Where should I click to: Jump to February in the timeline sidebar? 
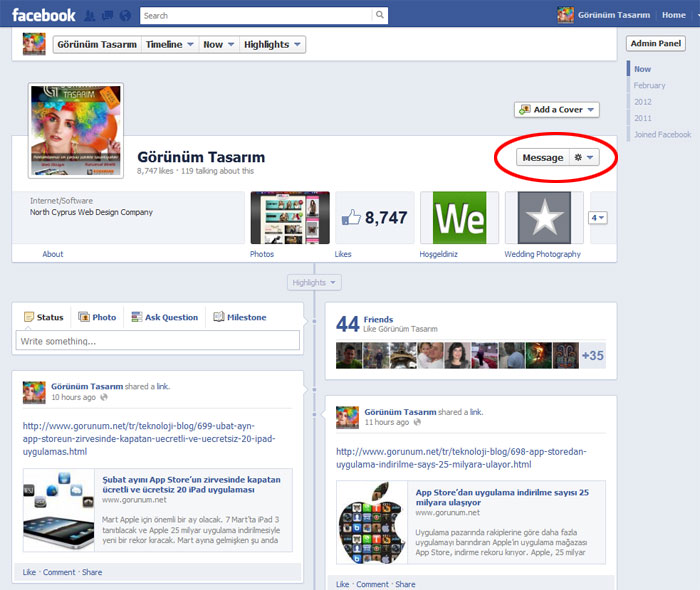click(x=649, y=85)
